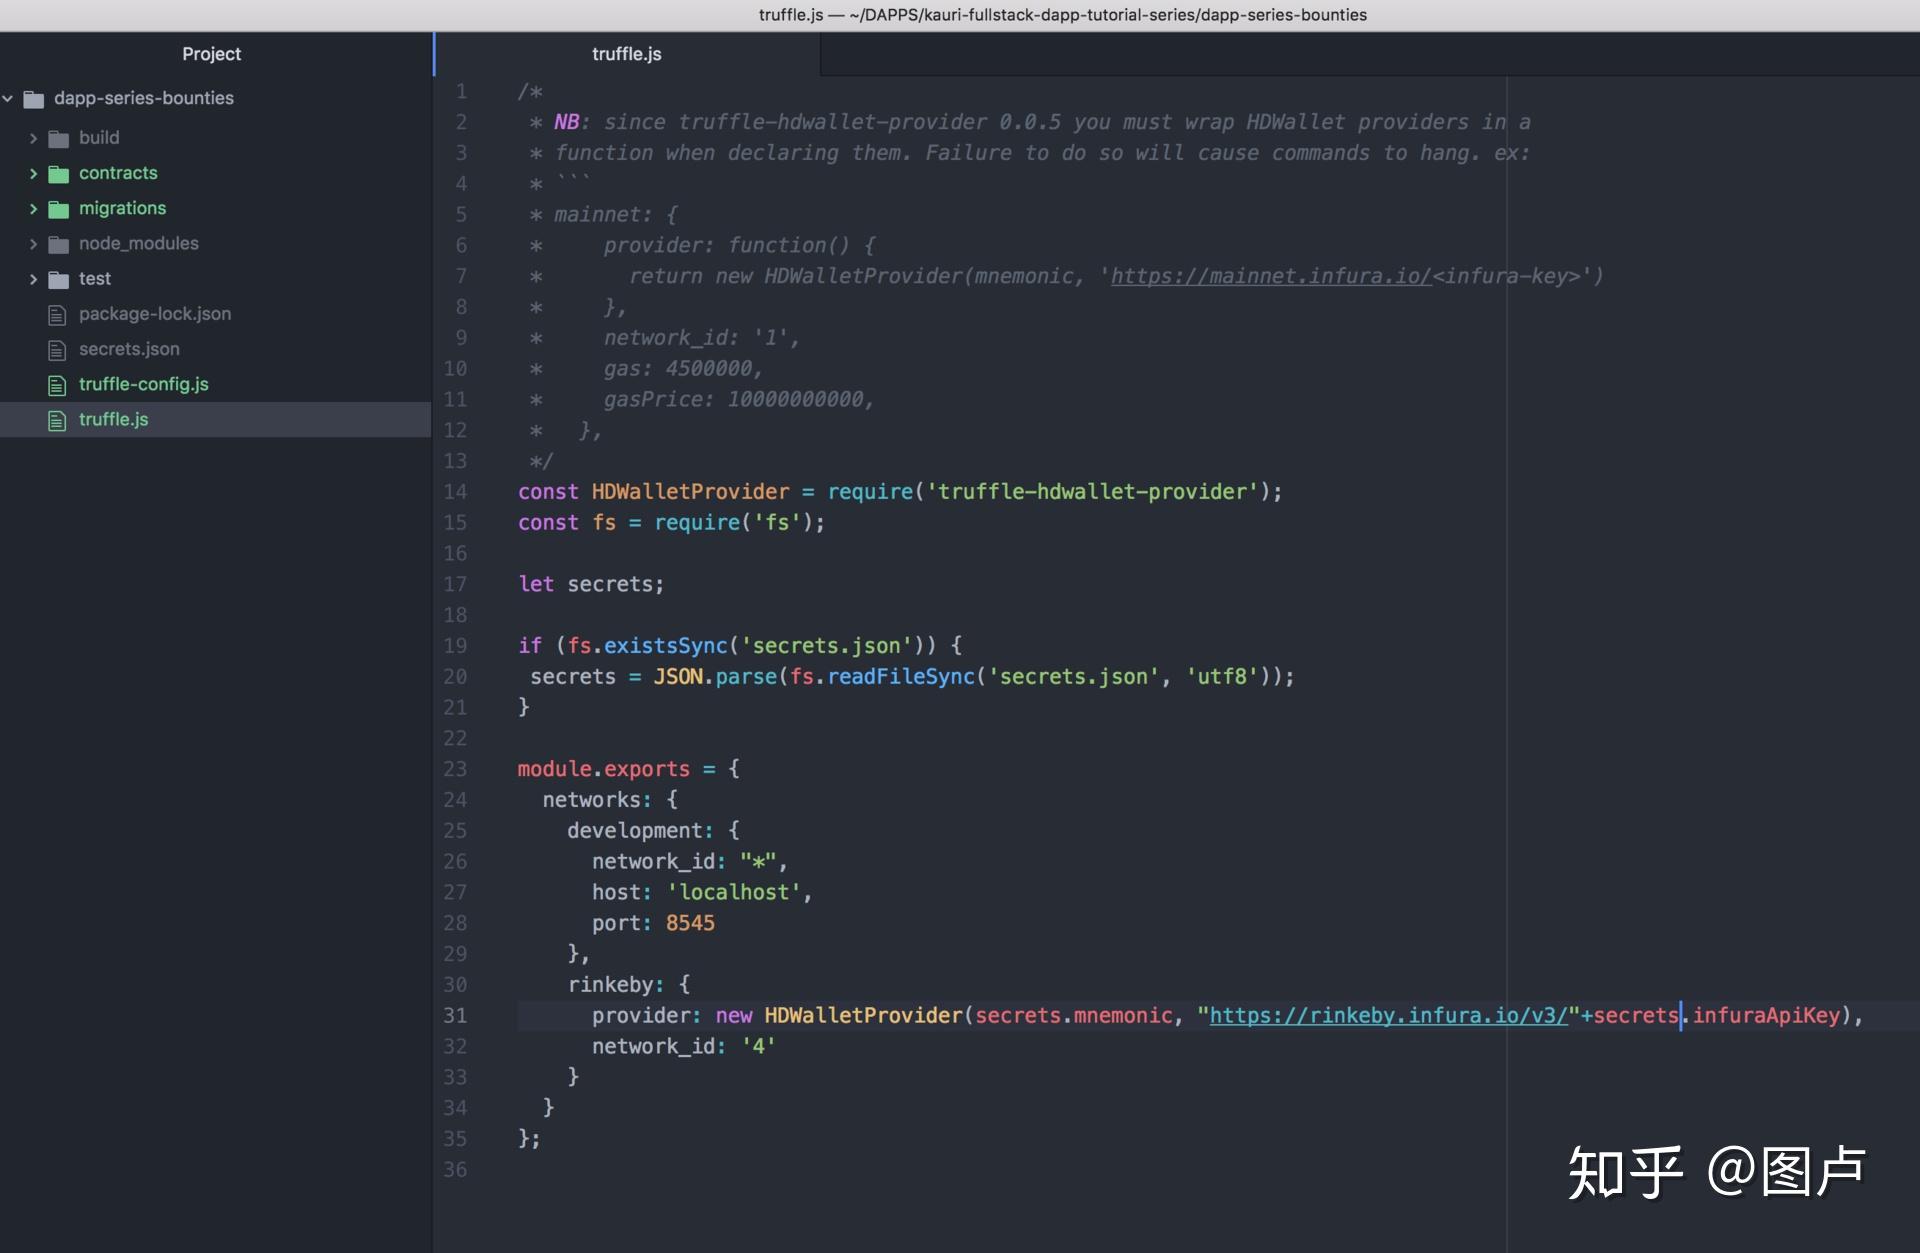The width and height of the screenshot is (1920, 1253).
Task: Expand the contracts folder chevron
Action: click(x=33, y=173)
